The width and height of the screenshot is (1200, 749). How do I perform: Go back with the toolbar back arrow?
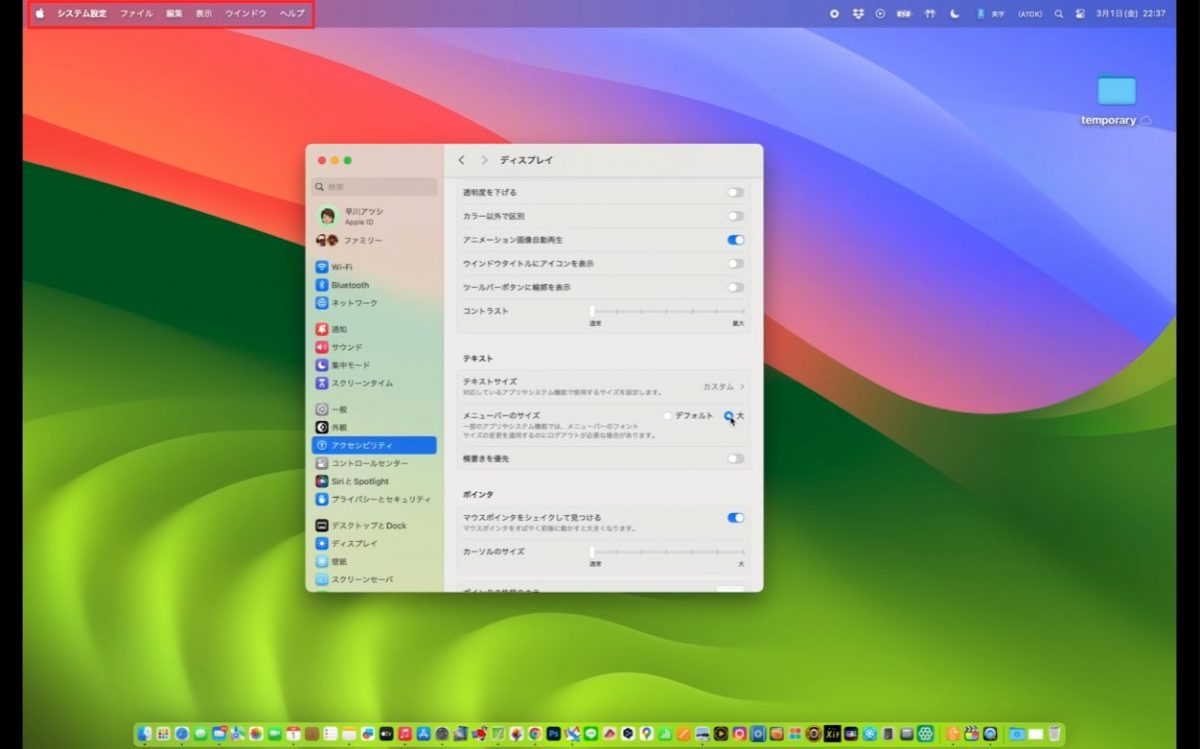click(x=461, y=160)
